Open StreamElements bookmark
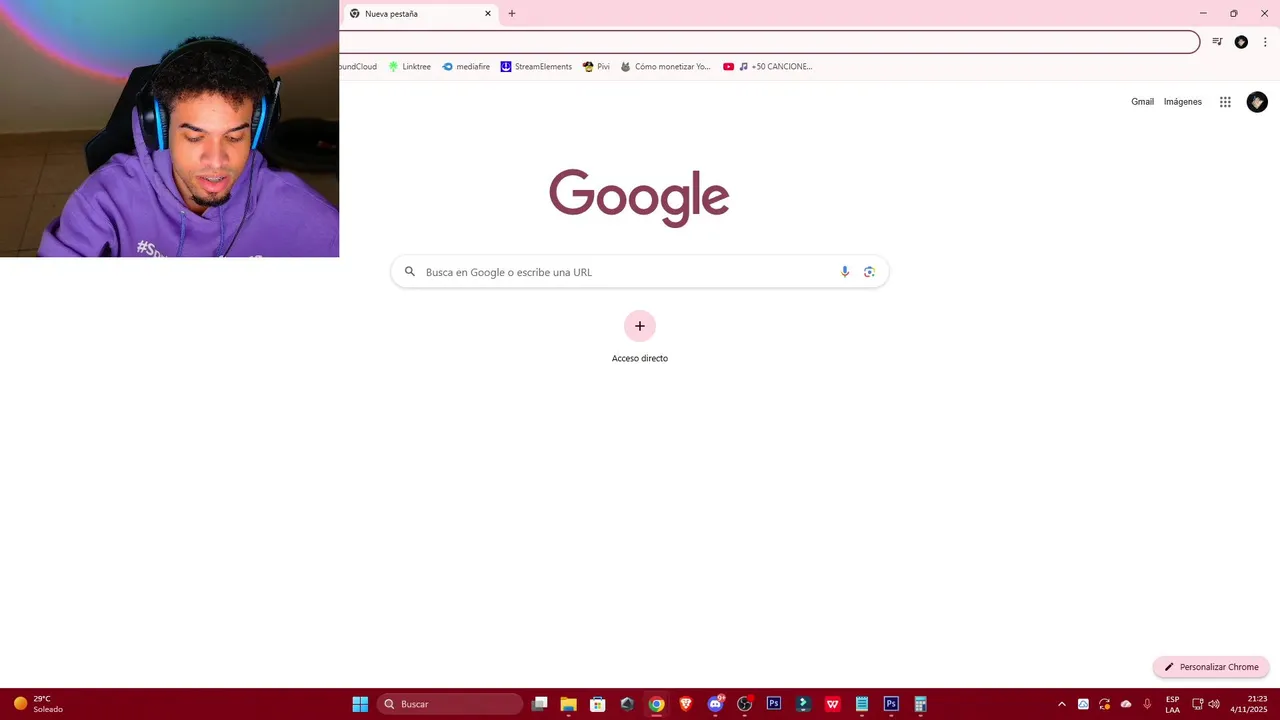This screenshot has height=720, width=1280. point(537,67)
